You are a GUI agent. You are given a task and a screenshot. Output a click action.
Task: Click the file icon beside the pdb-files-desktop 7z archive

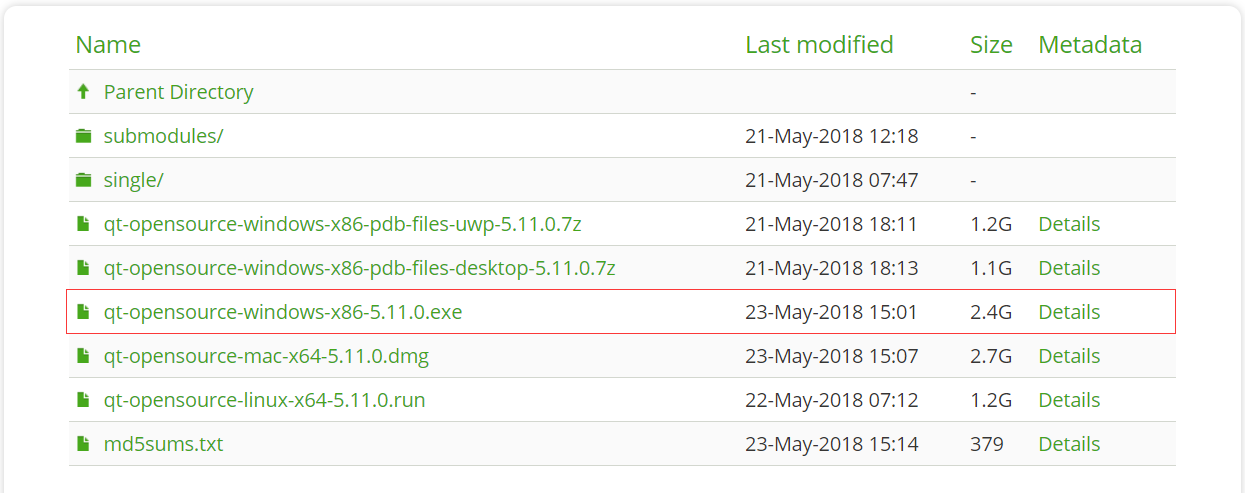pos(83,268)
